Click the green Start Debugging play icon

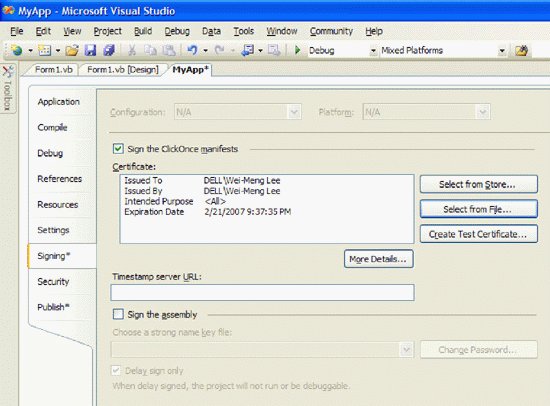click(297, 50)
